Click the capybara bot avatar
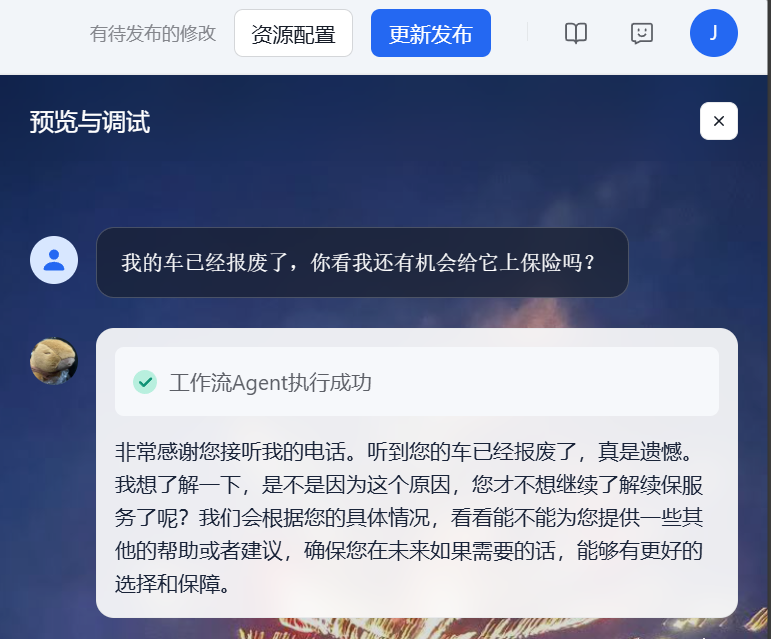 [x=54, y=361]
